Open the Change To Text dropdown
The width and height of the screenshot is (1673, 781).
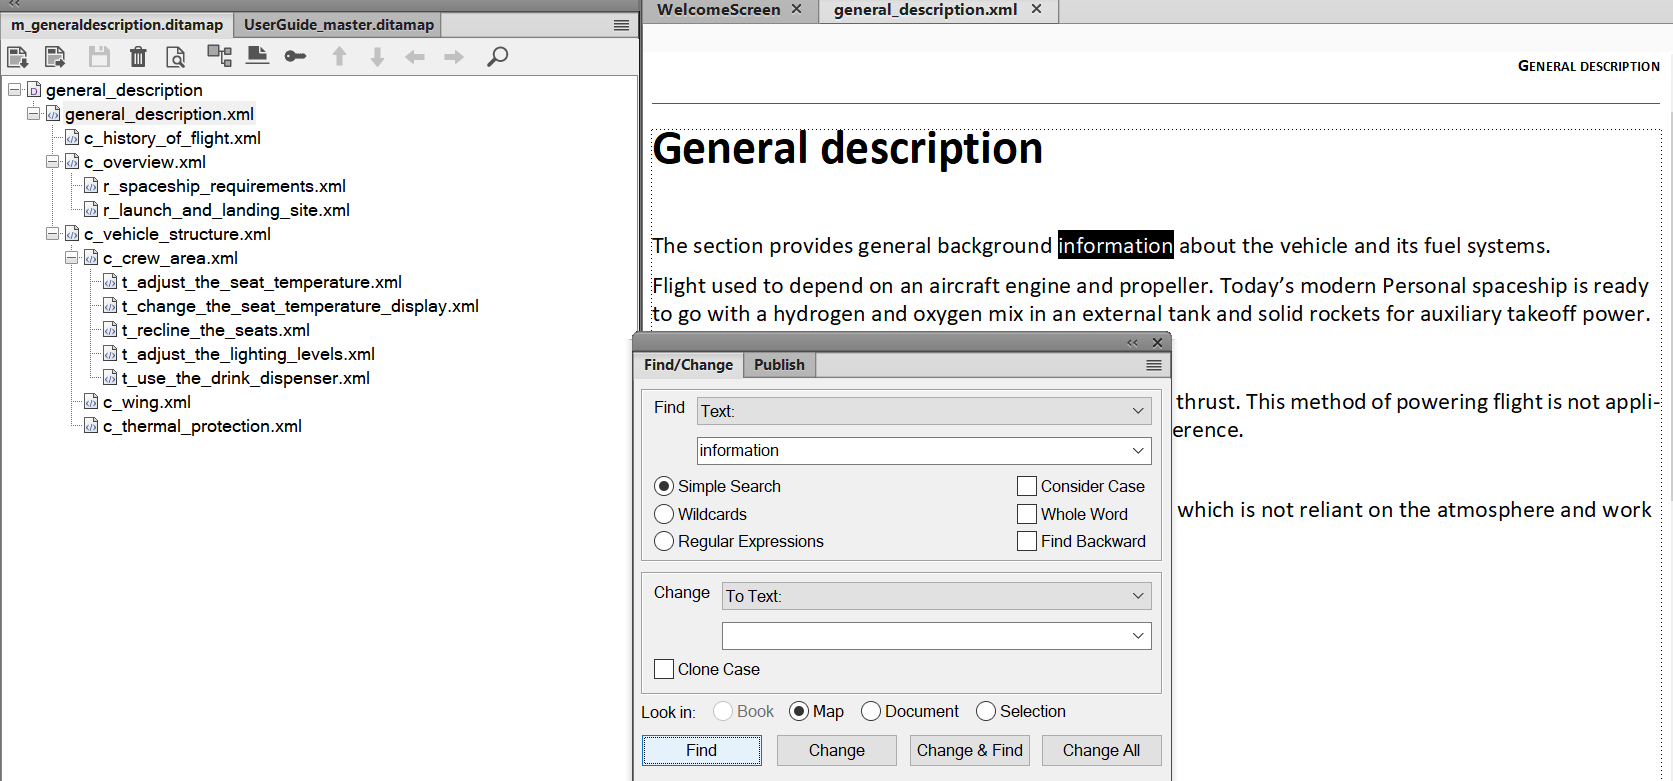point(936,596)
